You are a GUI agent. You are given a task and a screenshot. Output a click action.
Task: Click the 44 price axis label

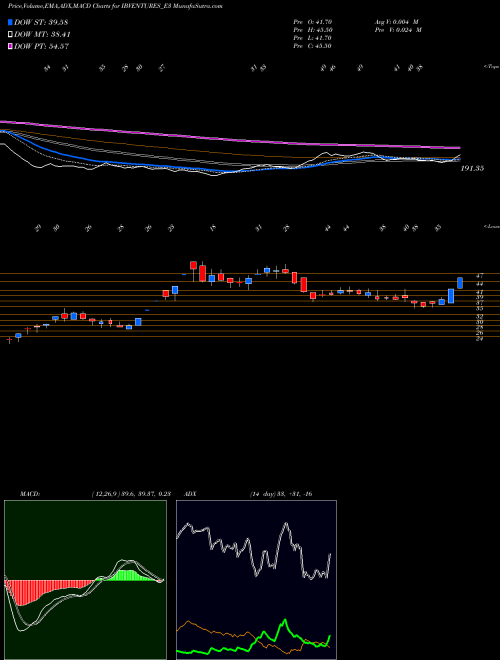pos(479,284)
